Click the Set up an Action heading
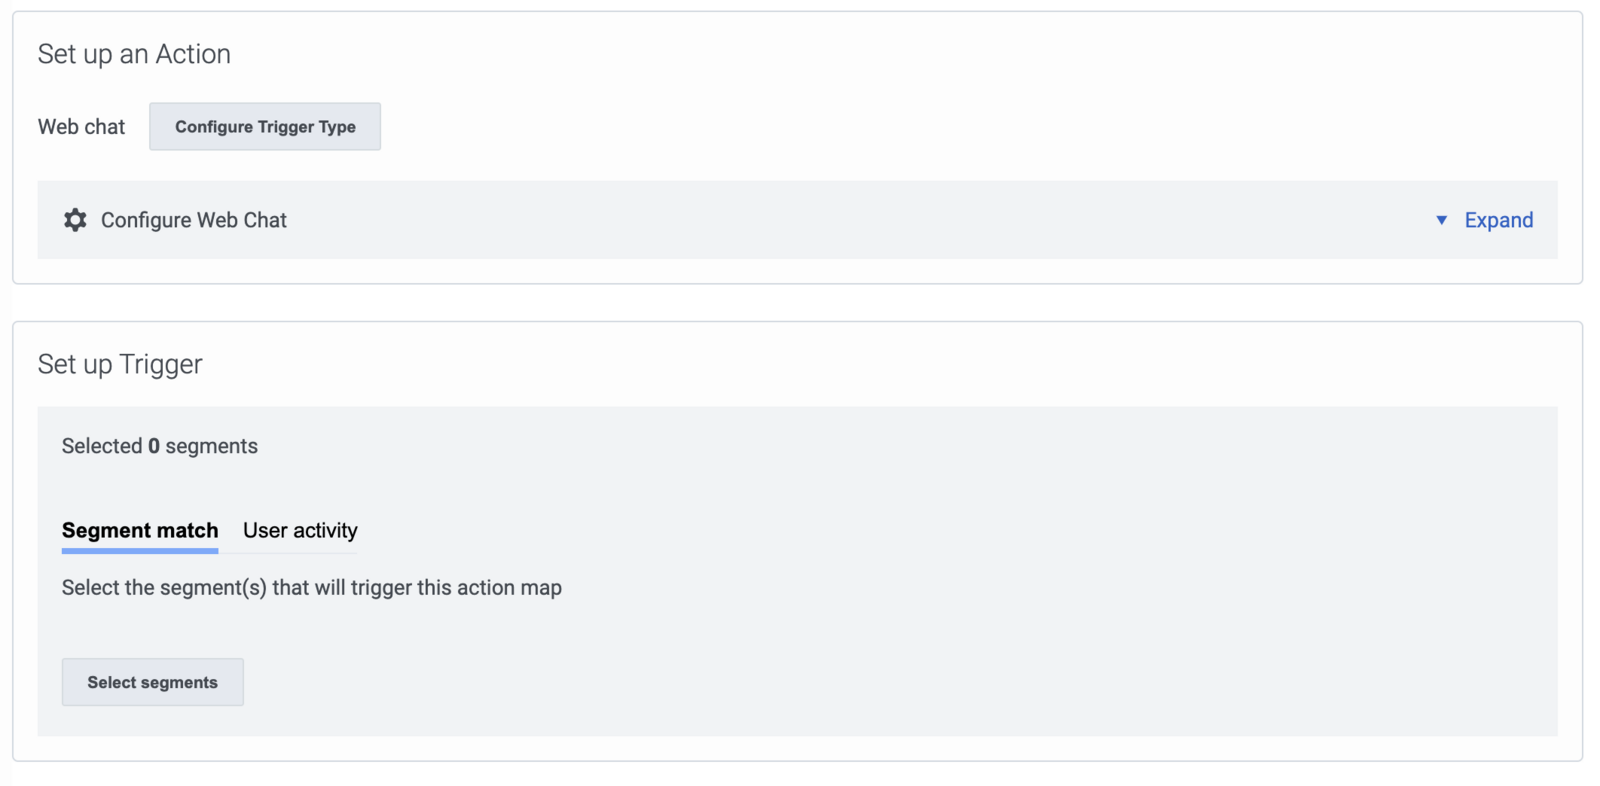 pyautogui.click(x=134, y=54)
